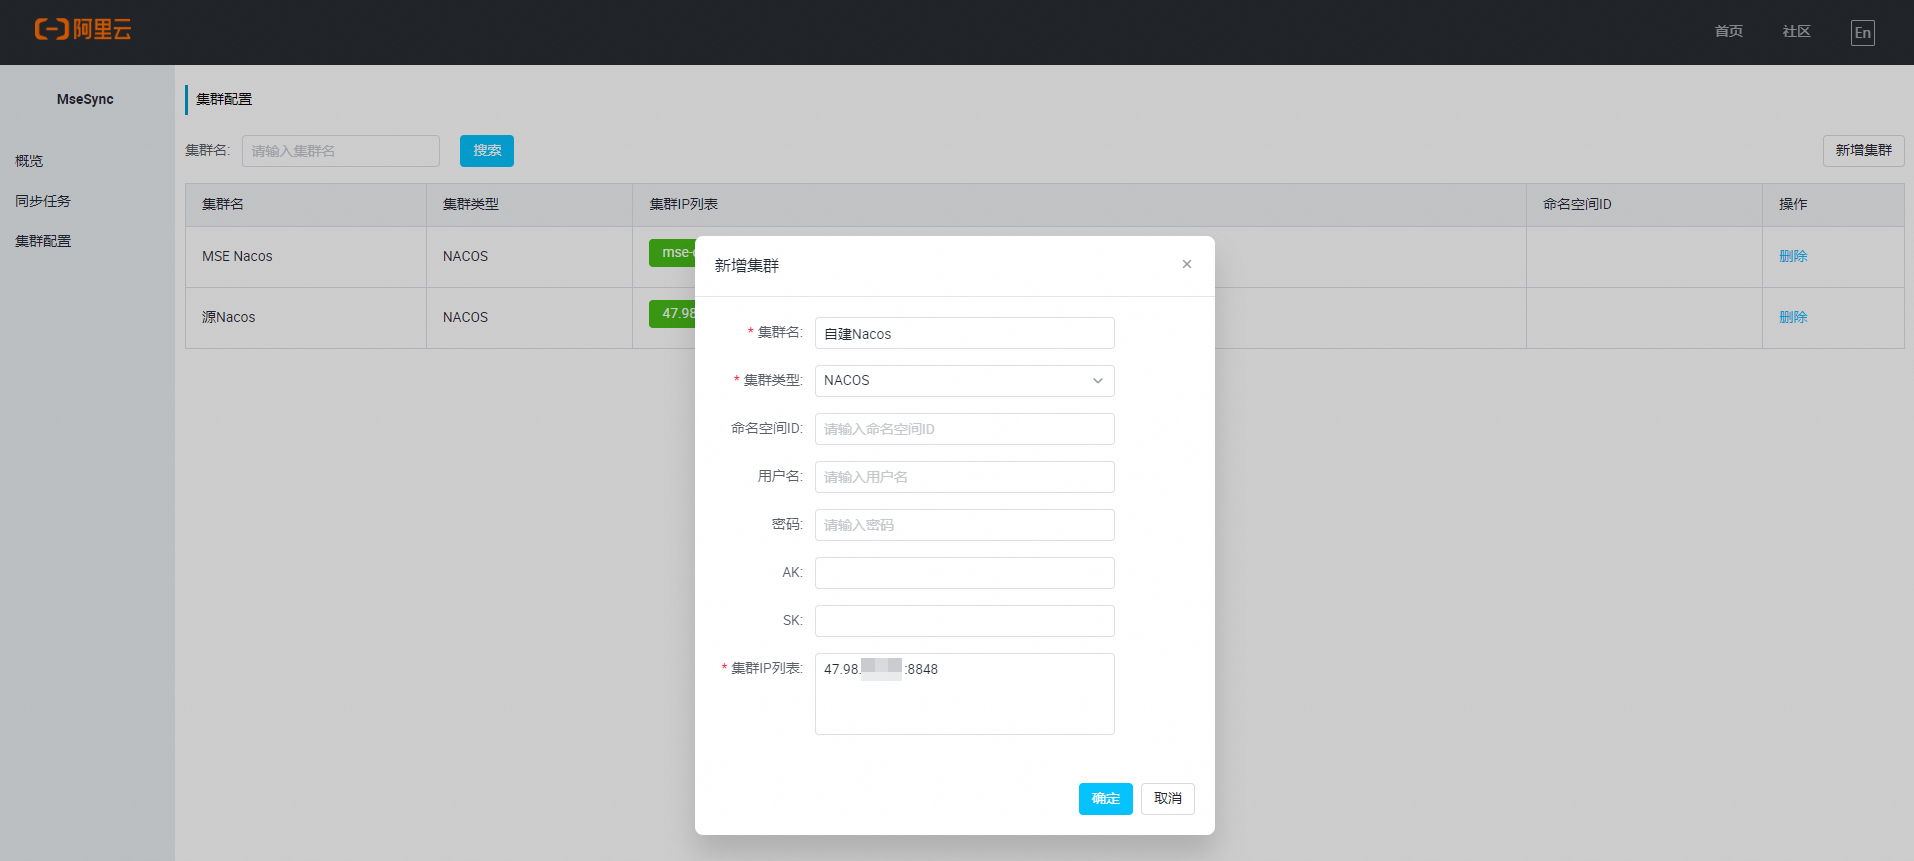
Task: Click the 集群IP列表 column header
Action: pos(1079,204)
